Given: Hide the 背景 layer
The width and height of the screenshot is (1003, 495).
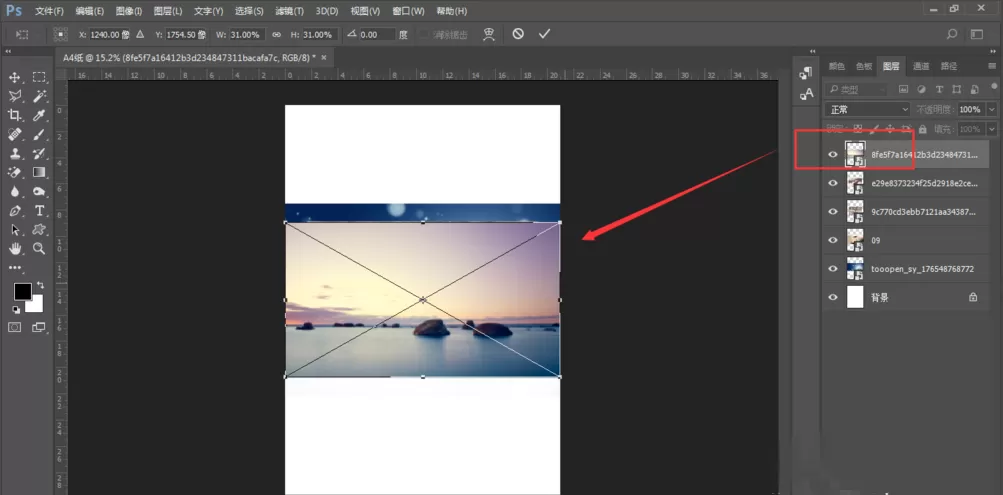Looking at the screenshot, I should [833, 297].
